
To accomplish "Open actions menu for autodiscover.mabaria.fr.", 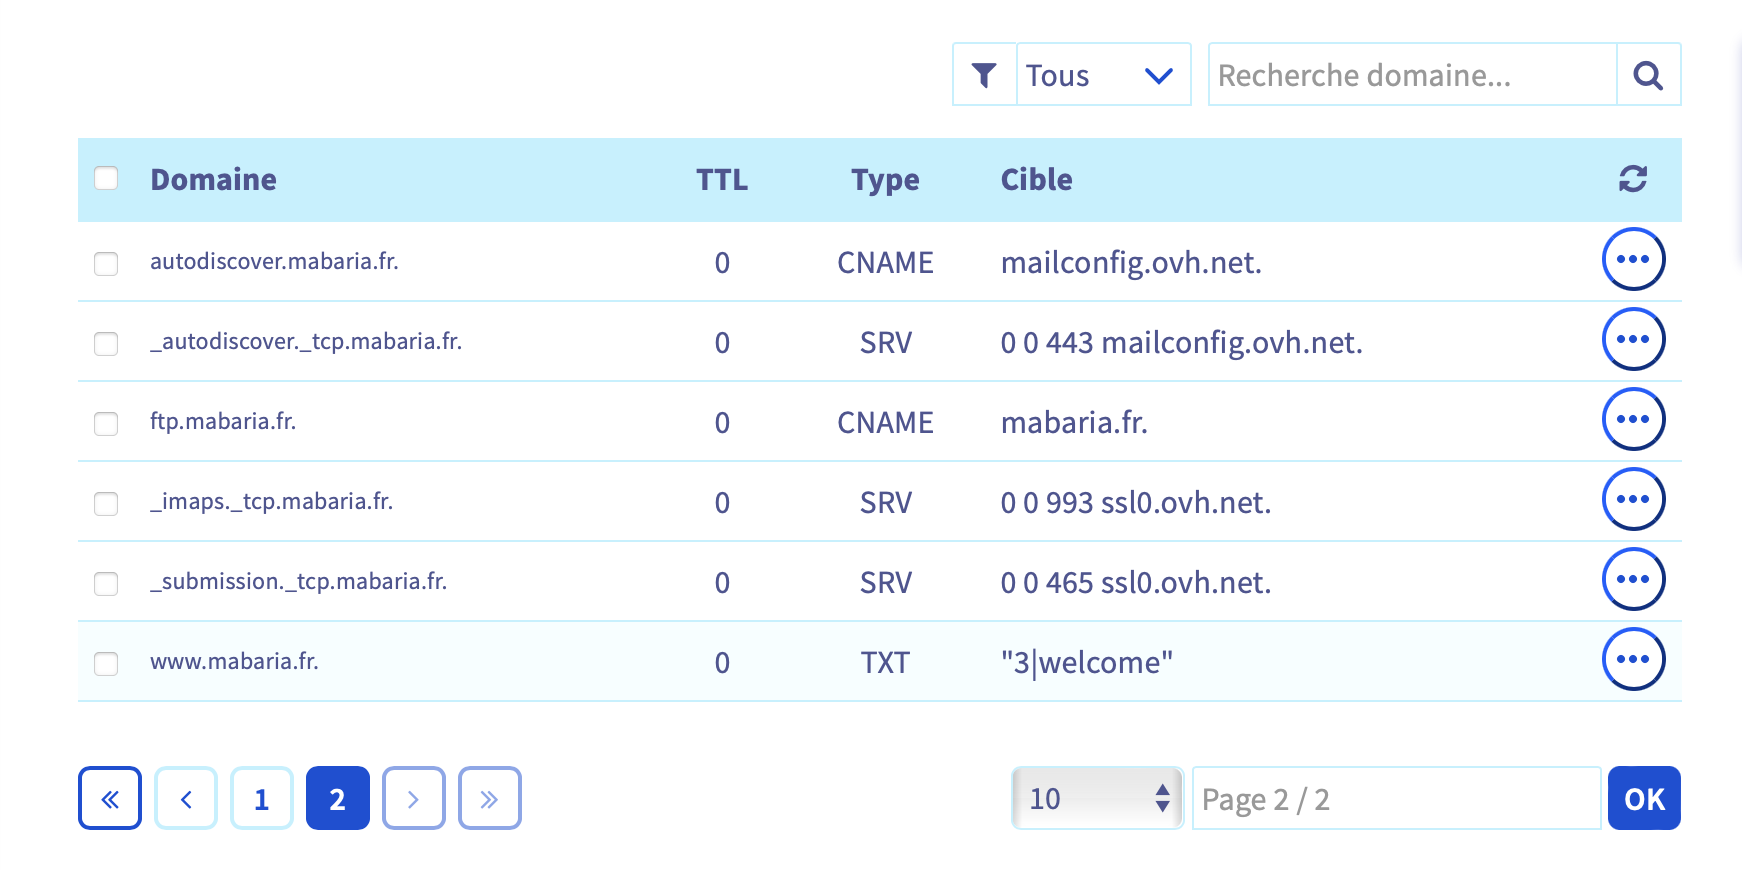I will (1632, 259).
